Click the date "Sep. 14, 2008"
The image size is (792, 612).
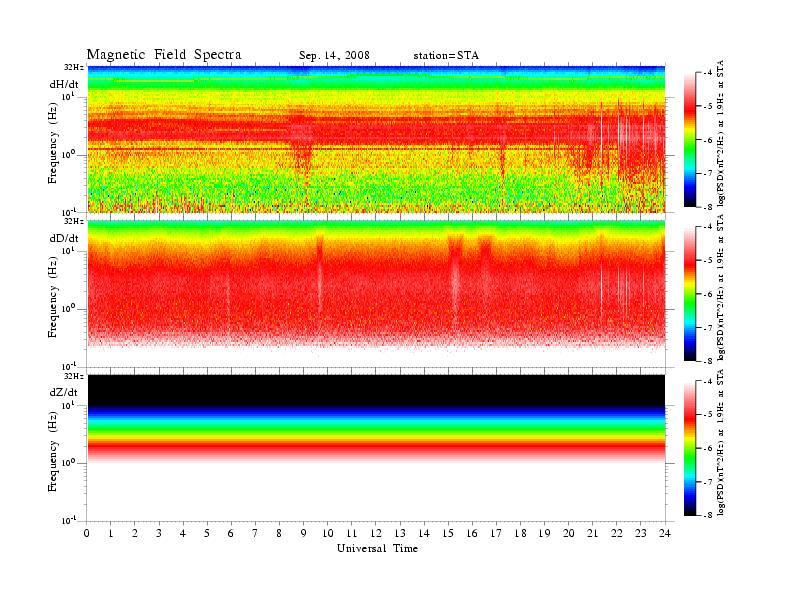tap(334, 56)
